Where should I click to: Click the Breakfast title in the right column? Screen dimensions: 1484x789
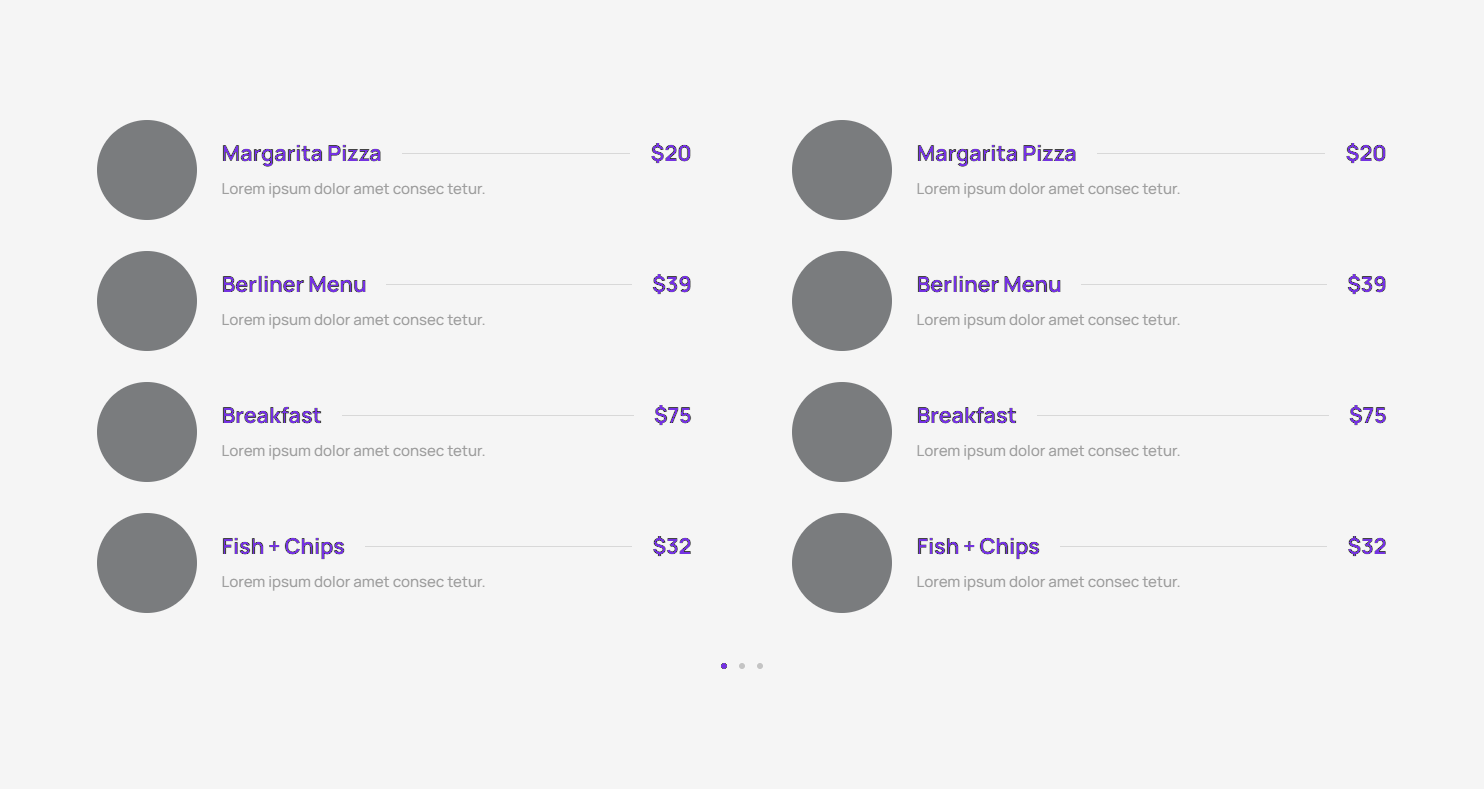[966, 416]
